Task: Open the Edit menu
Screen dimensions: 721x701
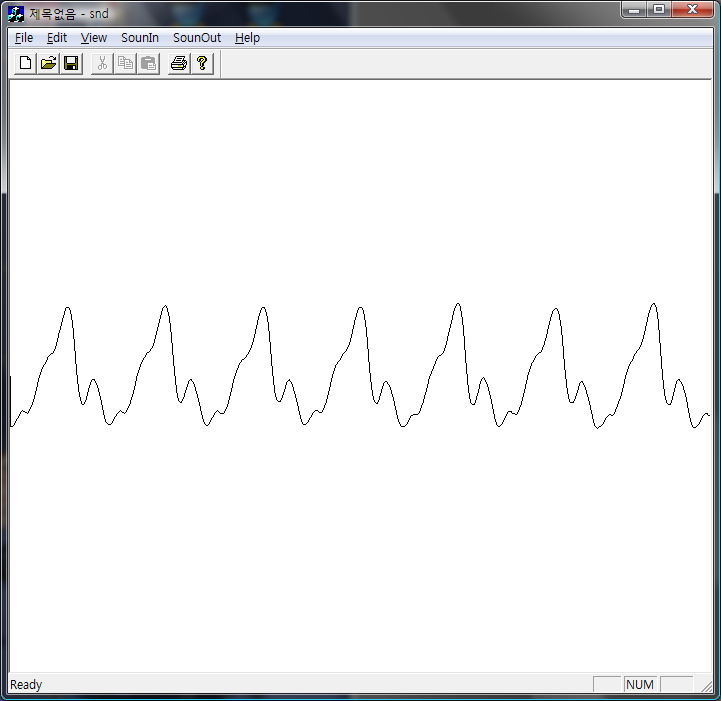Action: click(57, 38)
